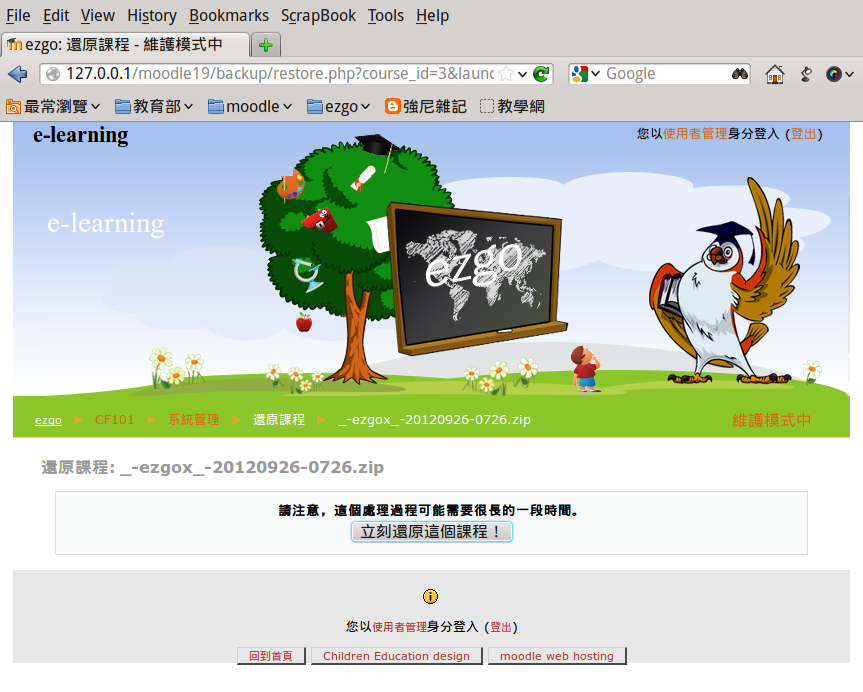
Task: Go to the browser home page icon
Action: coord(774,74)
